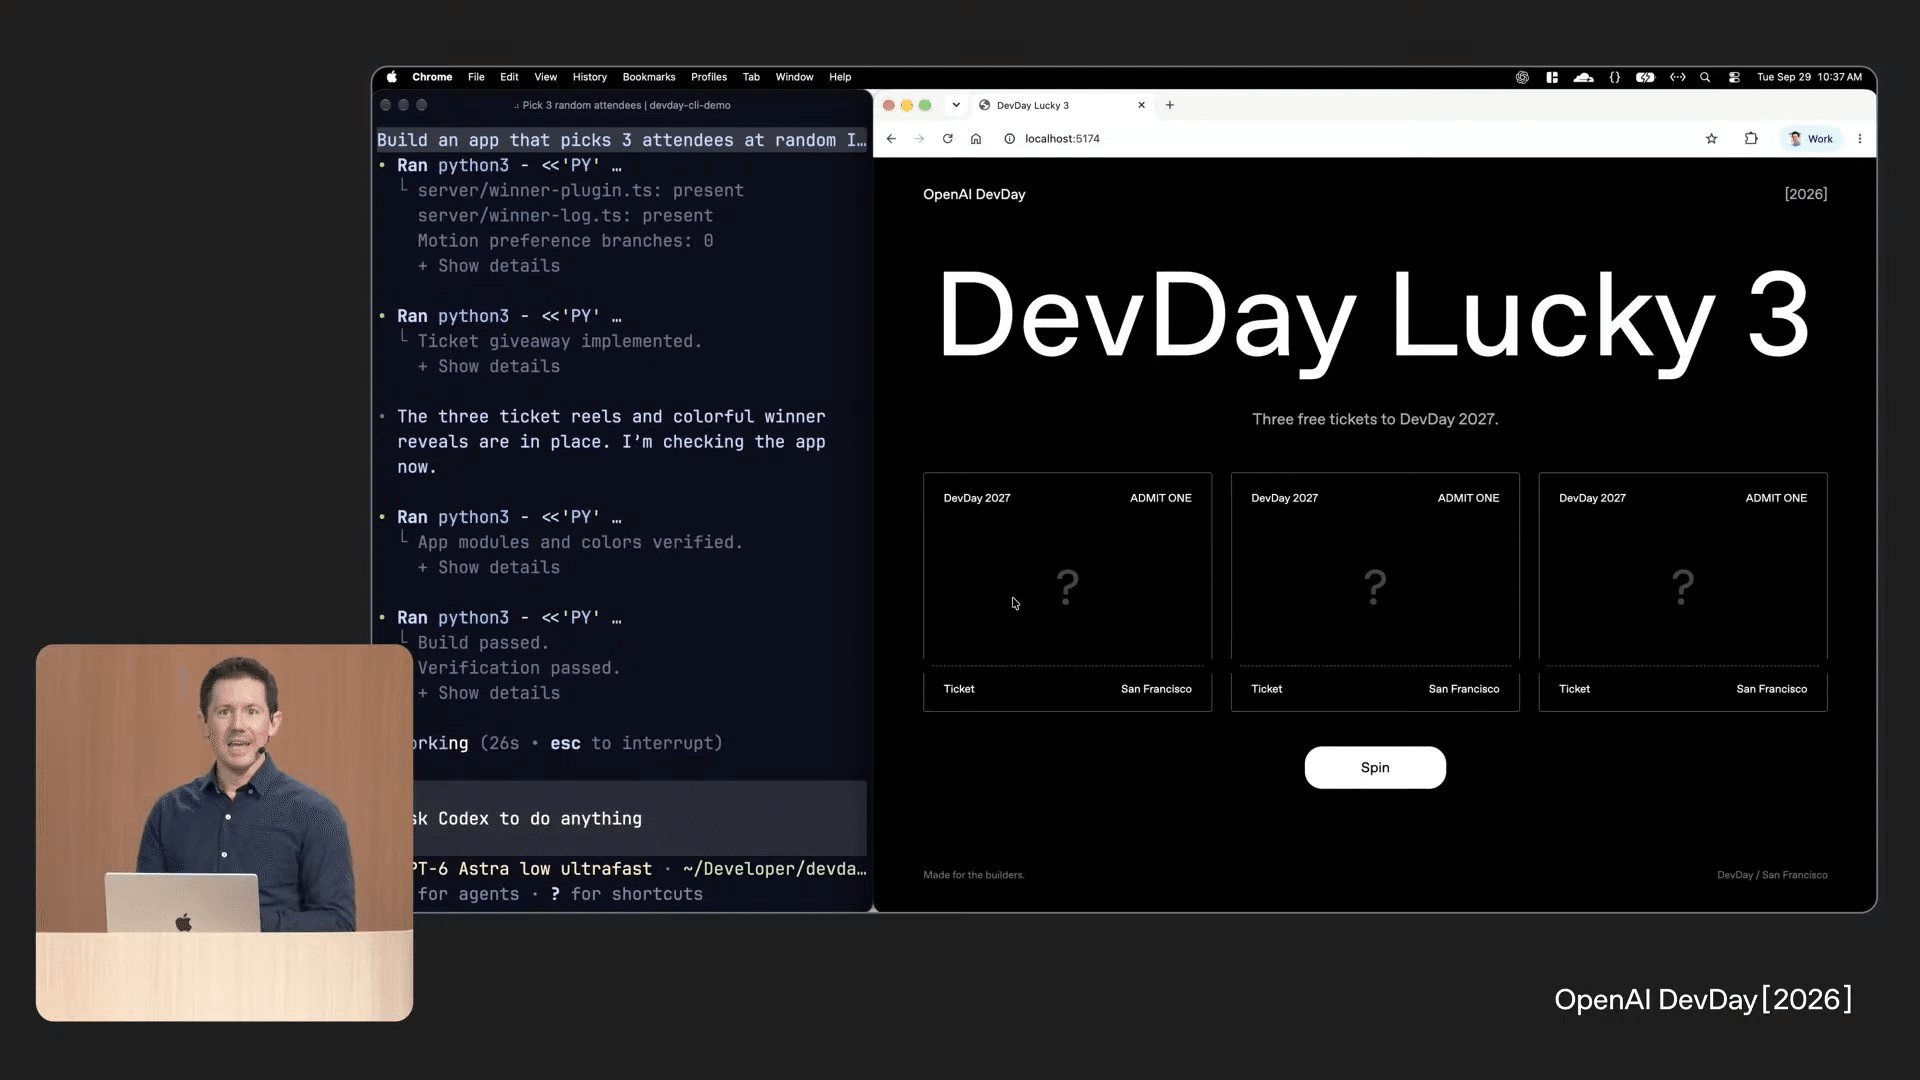Click the [2026] label on the page
The image size is (1920, 1080).
click(x=1805, y=194)
